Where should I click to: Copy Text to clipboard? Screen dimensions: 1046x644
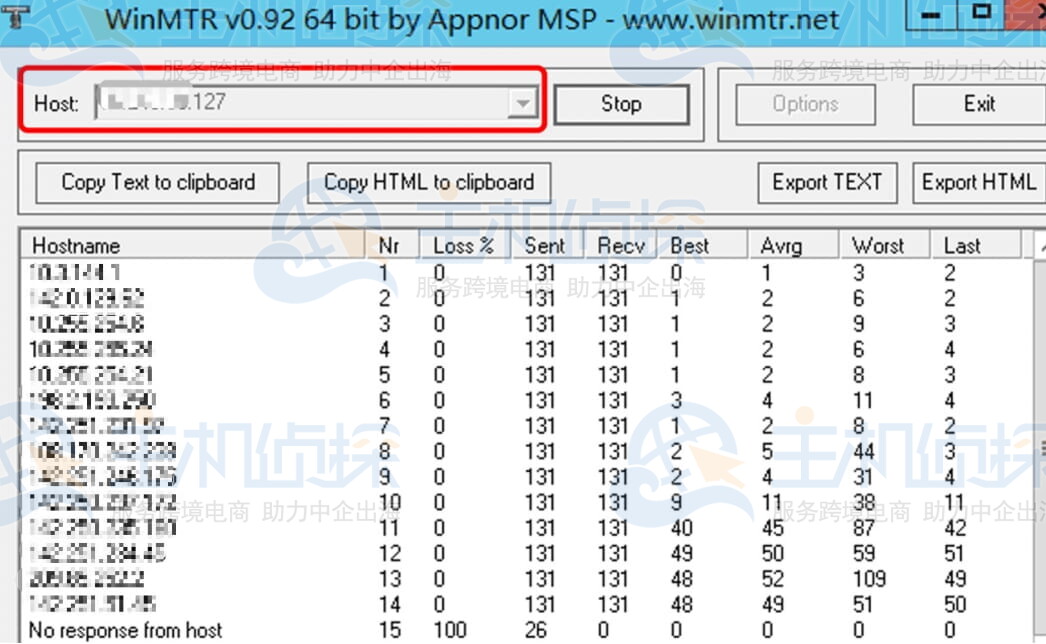point(157,182)
